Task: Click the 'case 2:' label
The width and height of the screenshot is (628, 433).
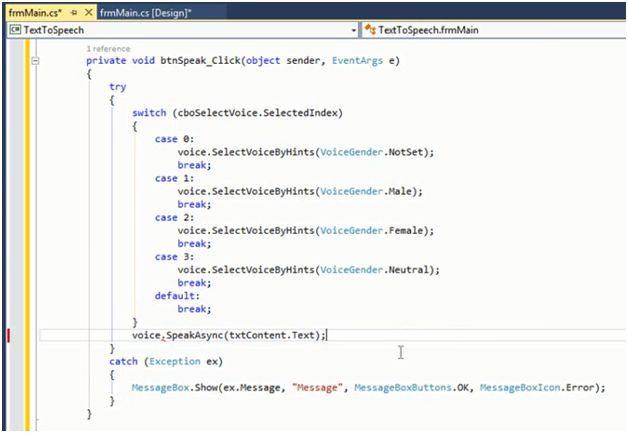Action: pos(174,218)
